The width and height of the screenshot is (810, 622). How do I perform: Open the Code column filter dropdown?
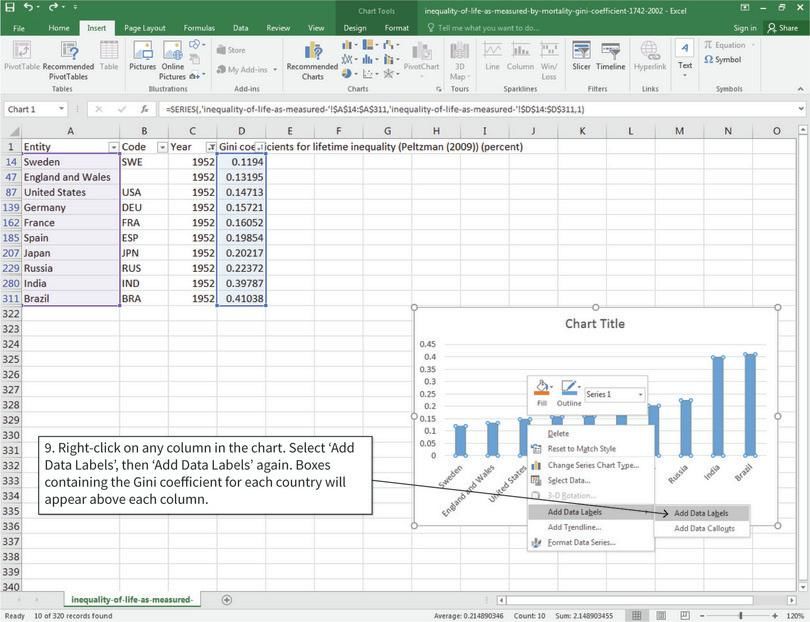click(x=162, y=147)
